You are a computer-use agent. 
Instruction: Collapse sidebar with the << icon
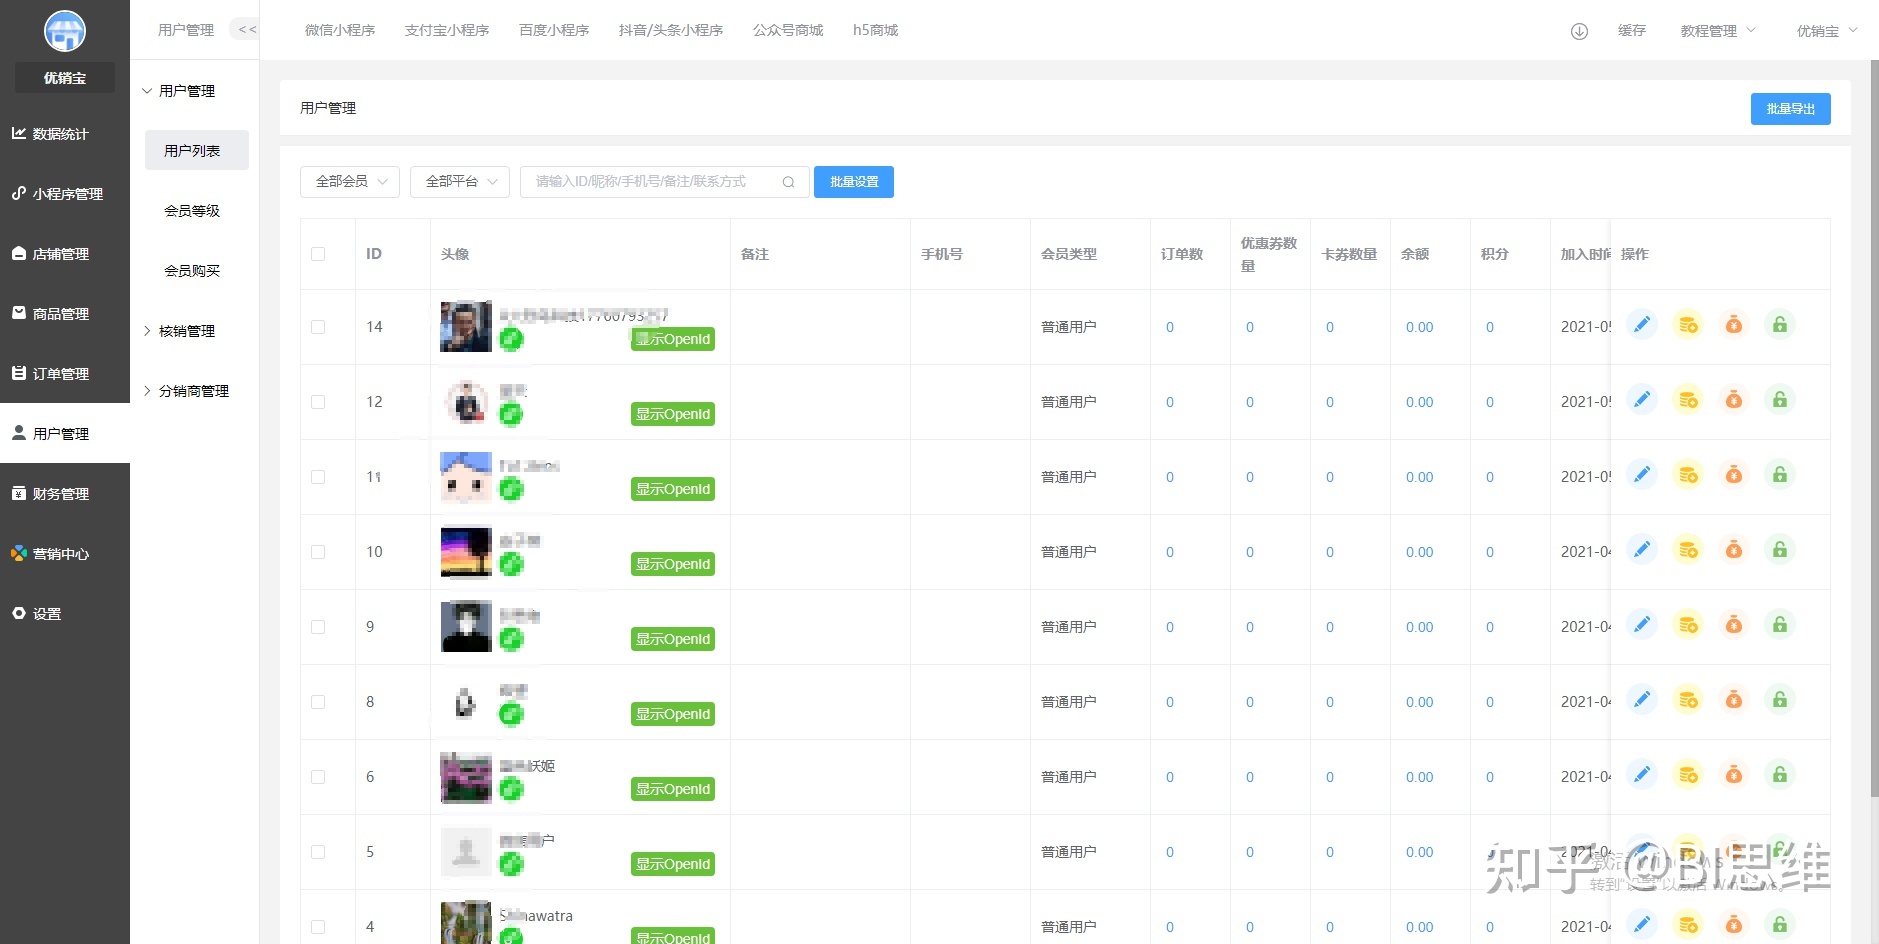tap(246, 30)
